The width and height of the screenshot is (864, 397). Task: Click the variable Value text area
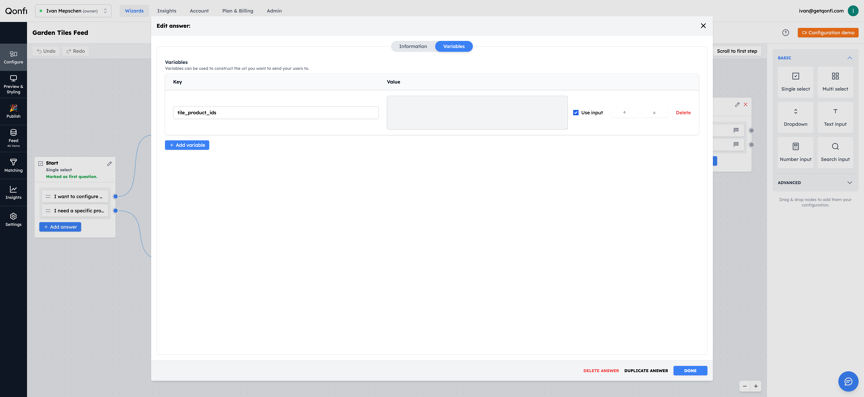tap(477, 112)
